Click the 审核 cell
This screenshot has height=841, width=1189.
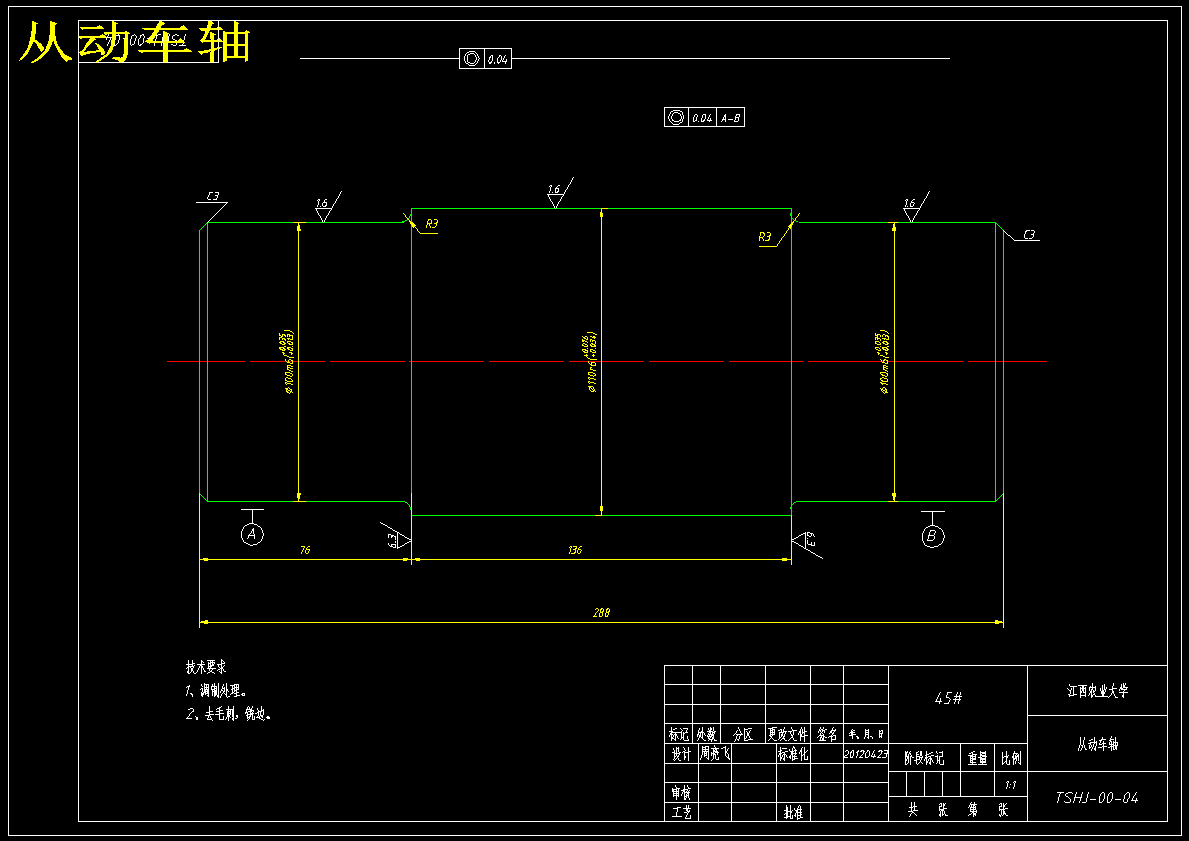(x=681, y=793)
